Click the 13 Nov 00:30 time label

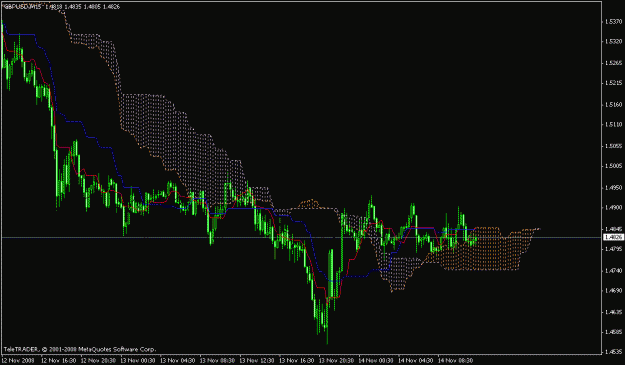pyautogui.click(x=138, y=360)
